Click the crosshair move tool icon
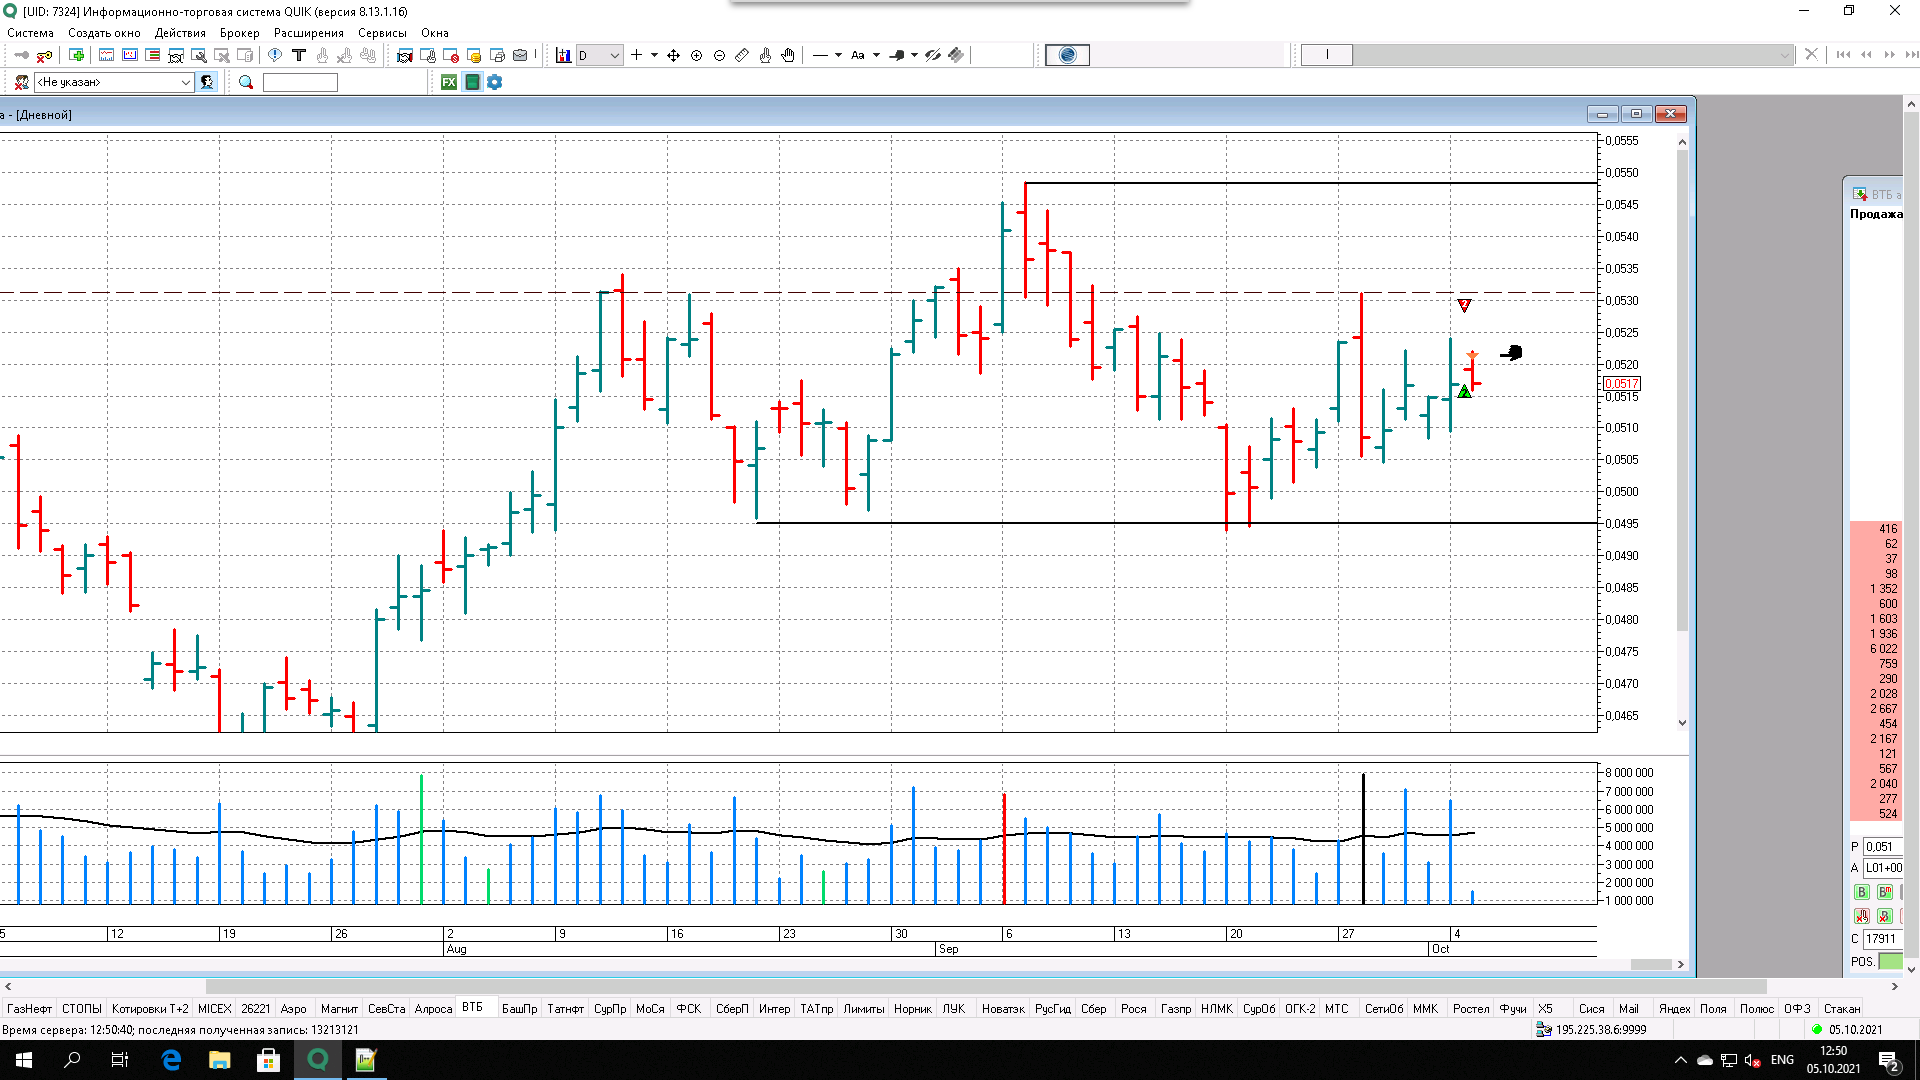1920x1080 pixels. pyautogui.click(x=673, y=55)
